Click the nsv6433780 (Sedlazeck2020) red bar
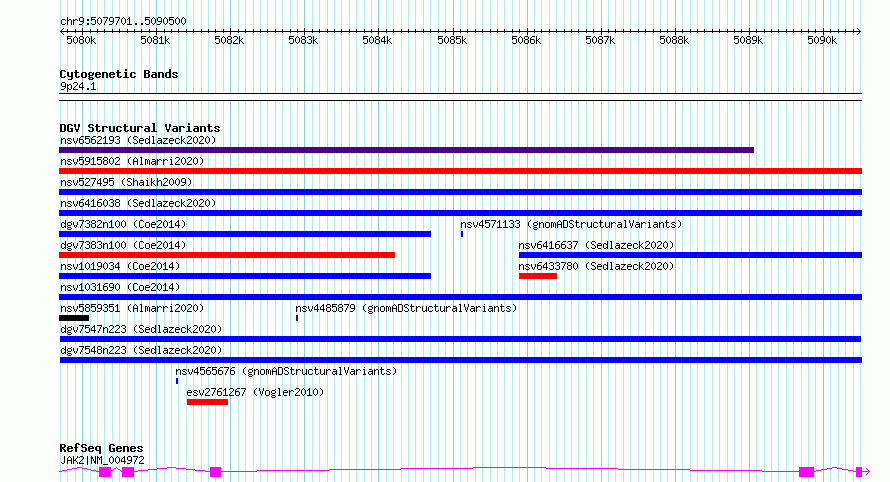The height and width of the screenshot is (482, 890). click(538, 276)
